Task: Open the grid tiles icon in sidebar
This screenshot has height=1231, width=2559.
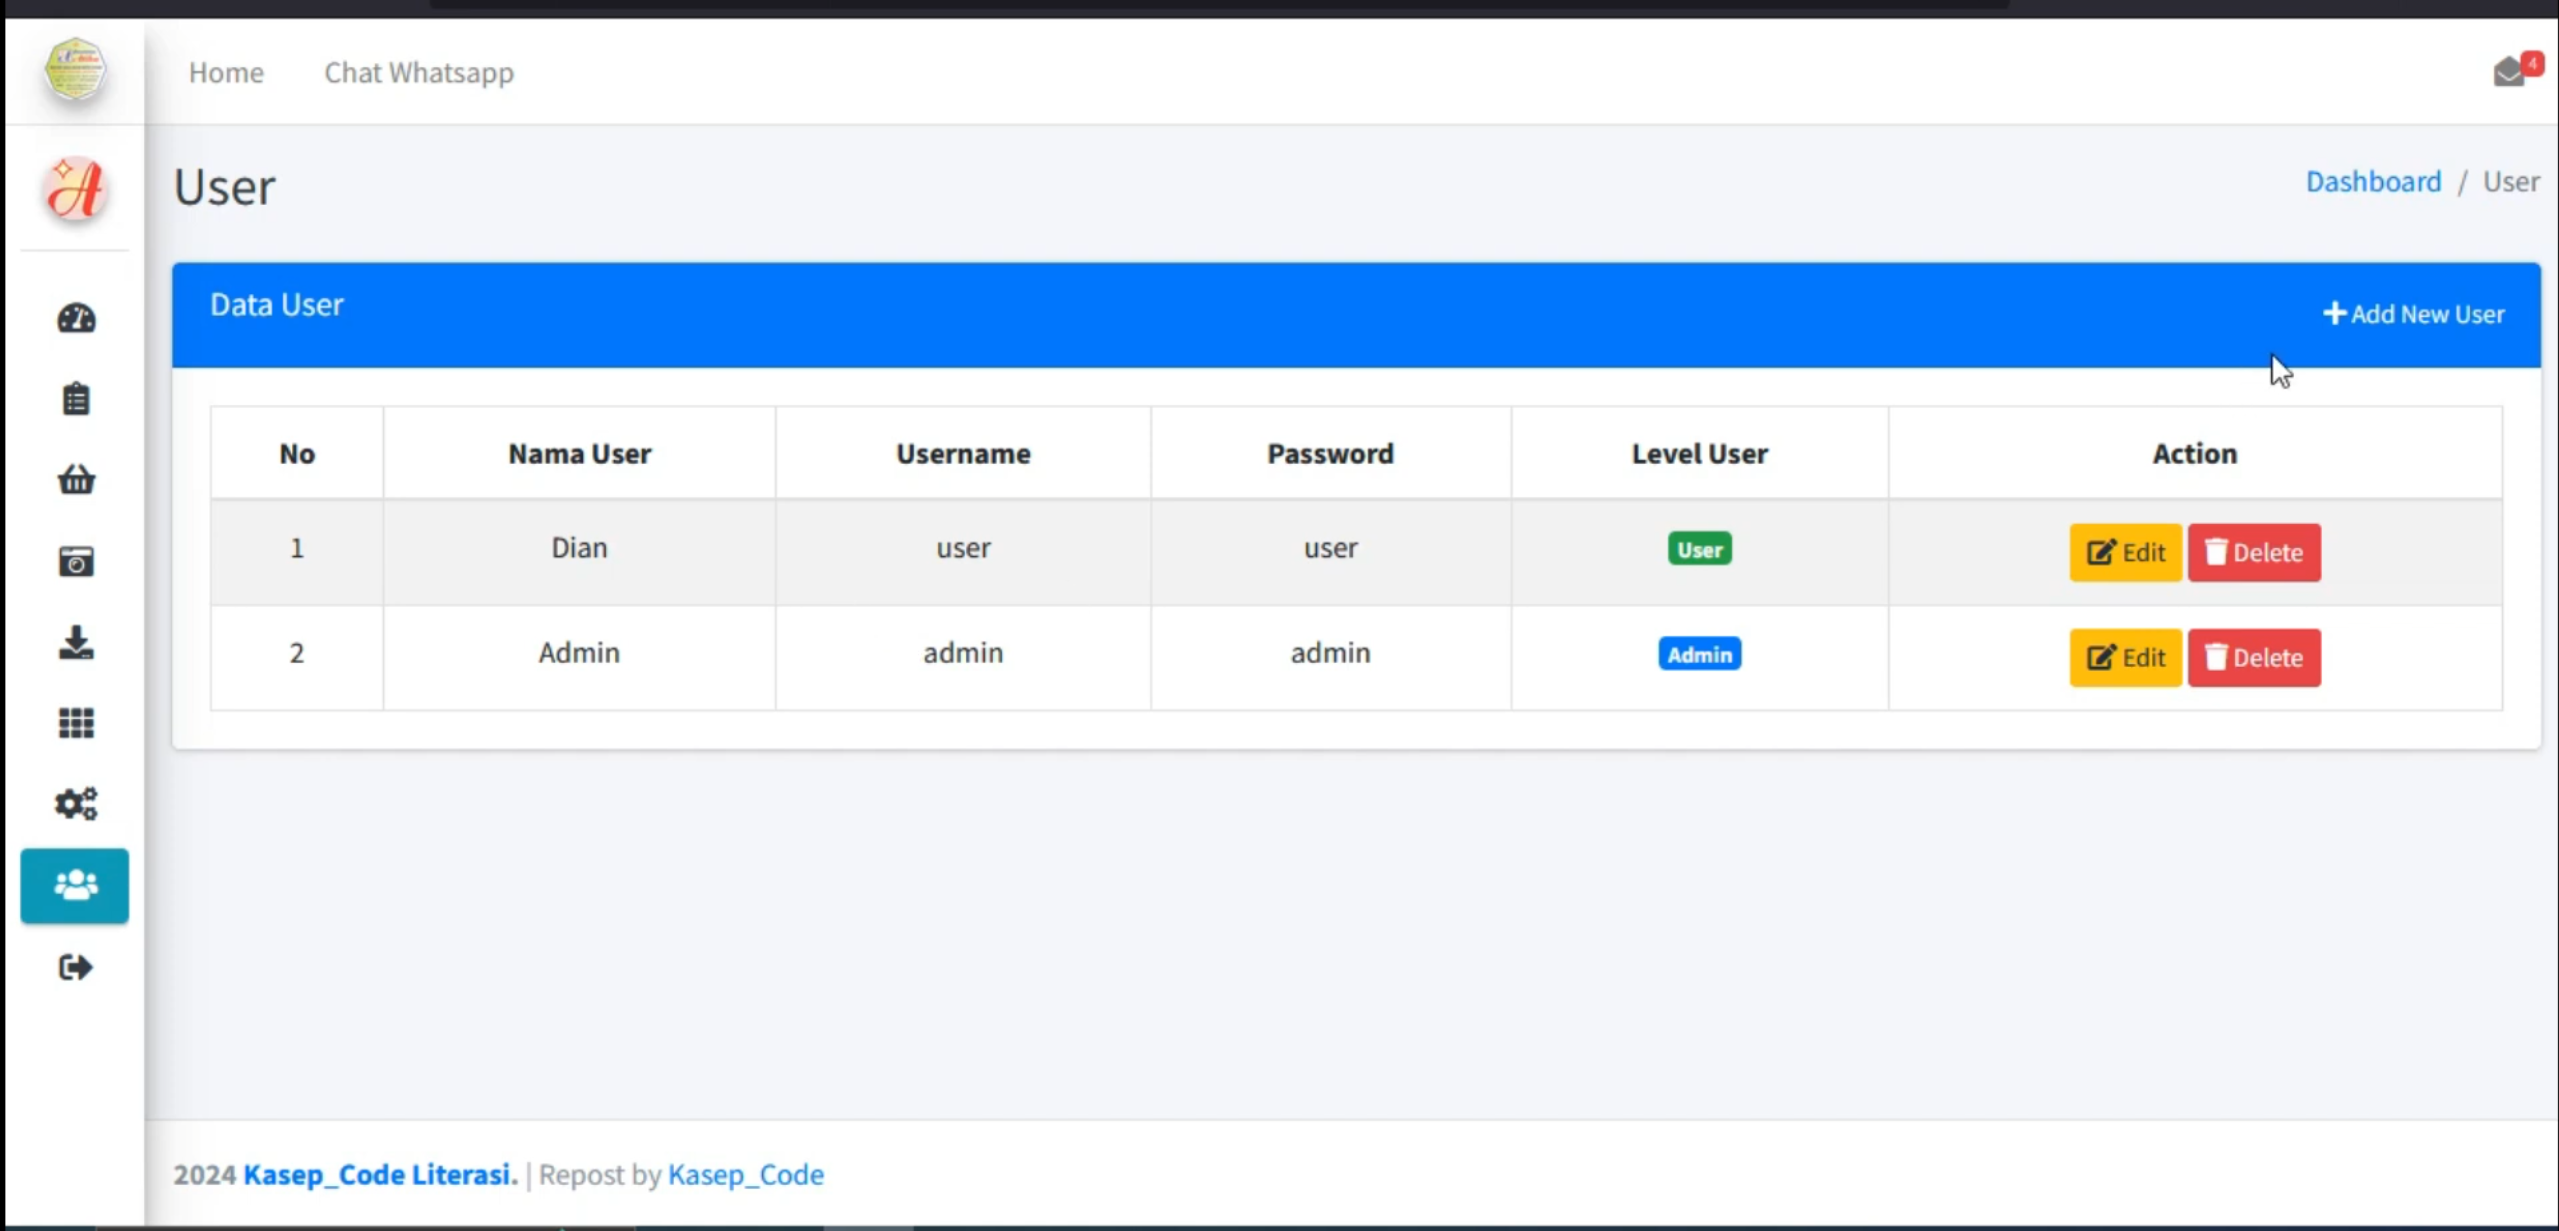Action: pyautogui.click(x=76, y=723)
